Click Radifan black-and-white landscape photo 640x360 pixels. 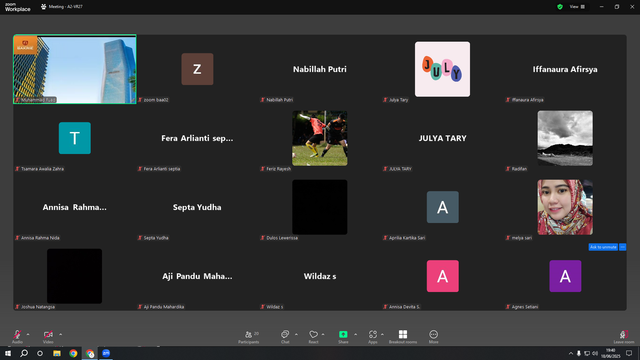click(565, 138)
